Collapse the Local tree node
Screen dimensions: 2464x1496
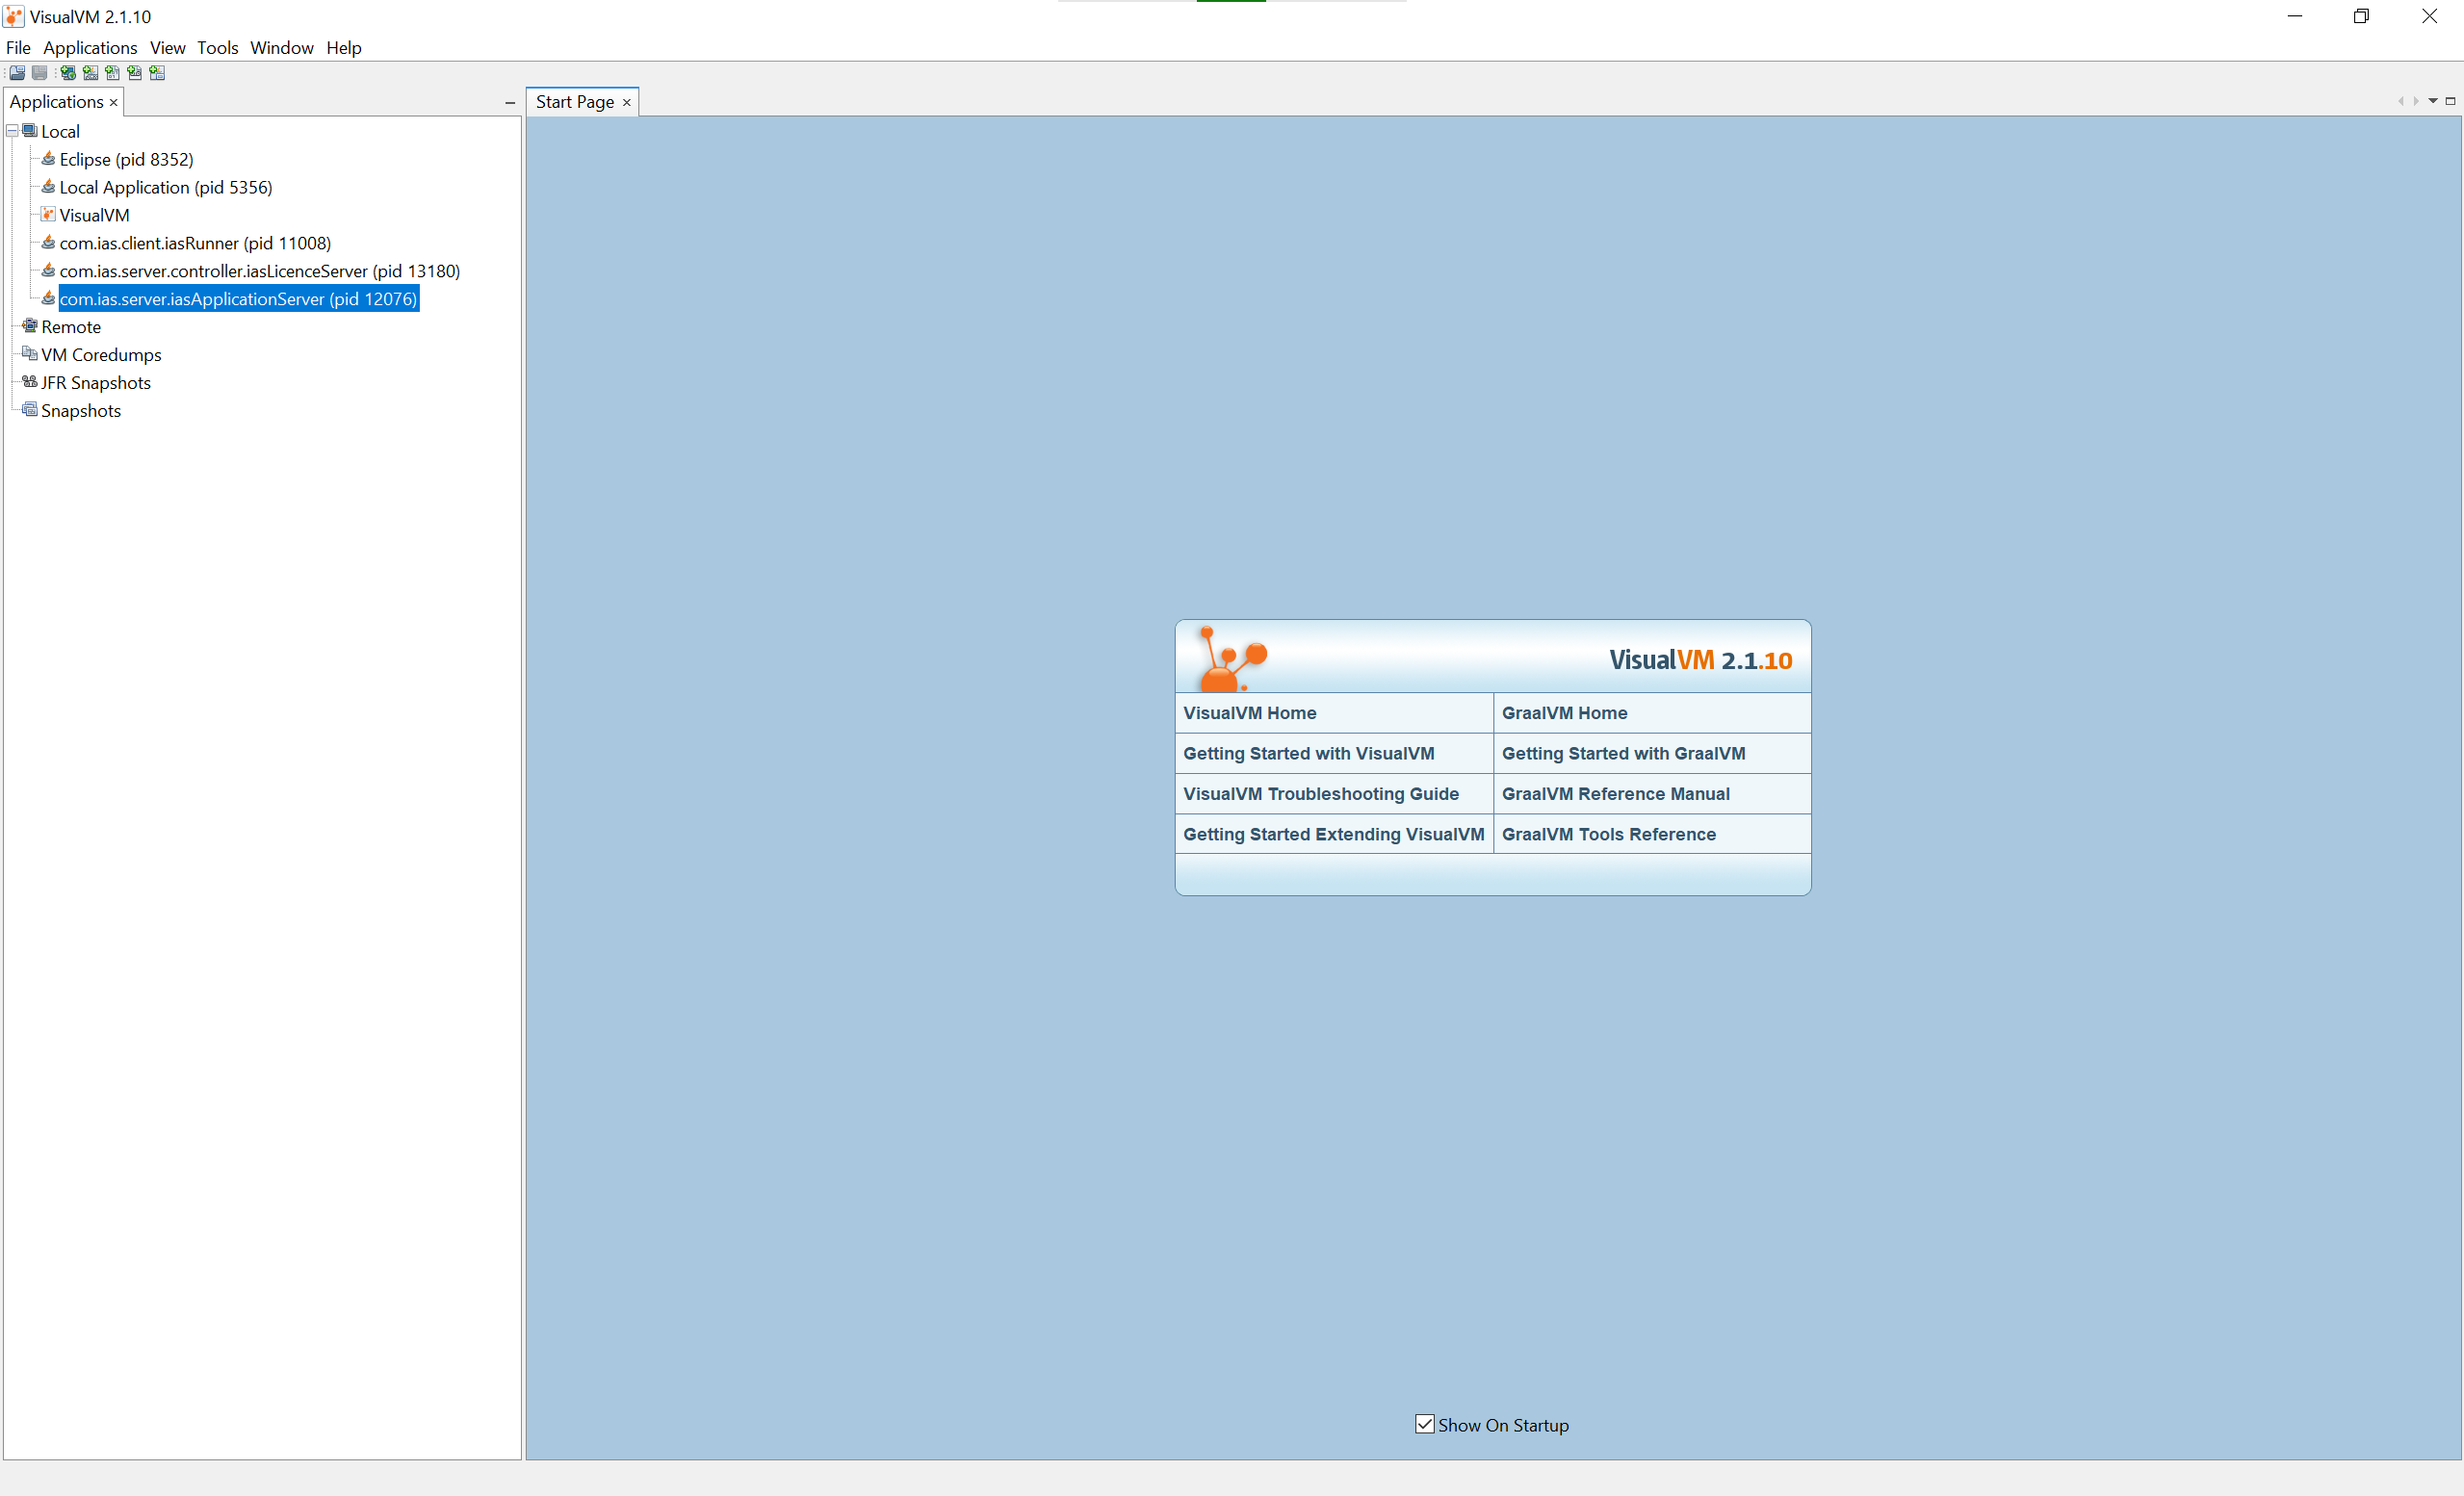[x=12, y=131]
